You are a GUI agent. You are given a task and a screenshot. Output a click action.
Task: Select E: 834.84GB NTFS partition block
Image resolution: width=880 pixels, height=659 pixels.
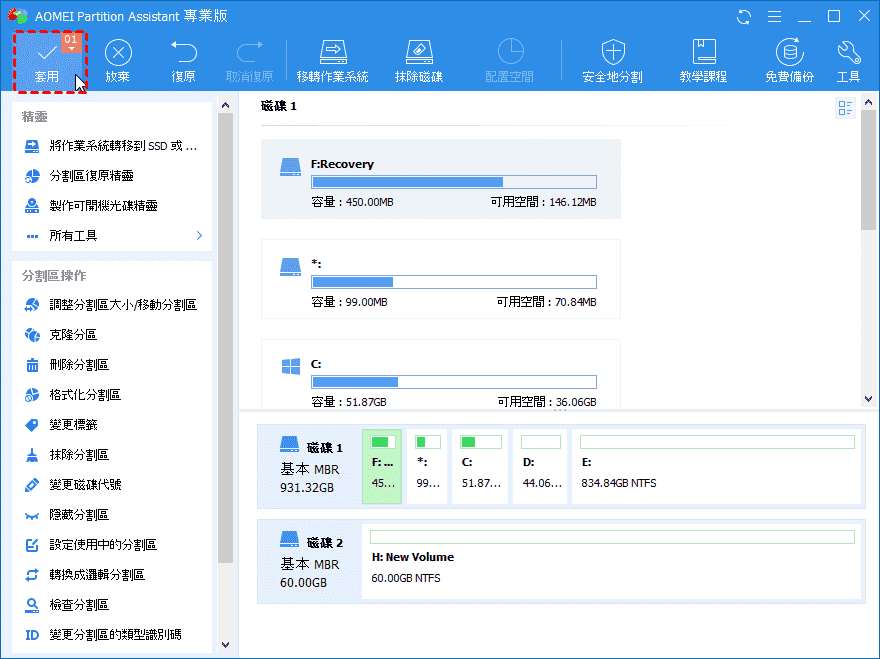[x=717, y=466]
